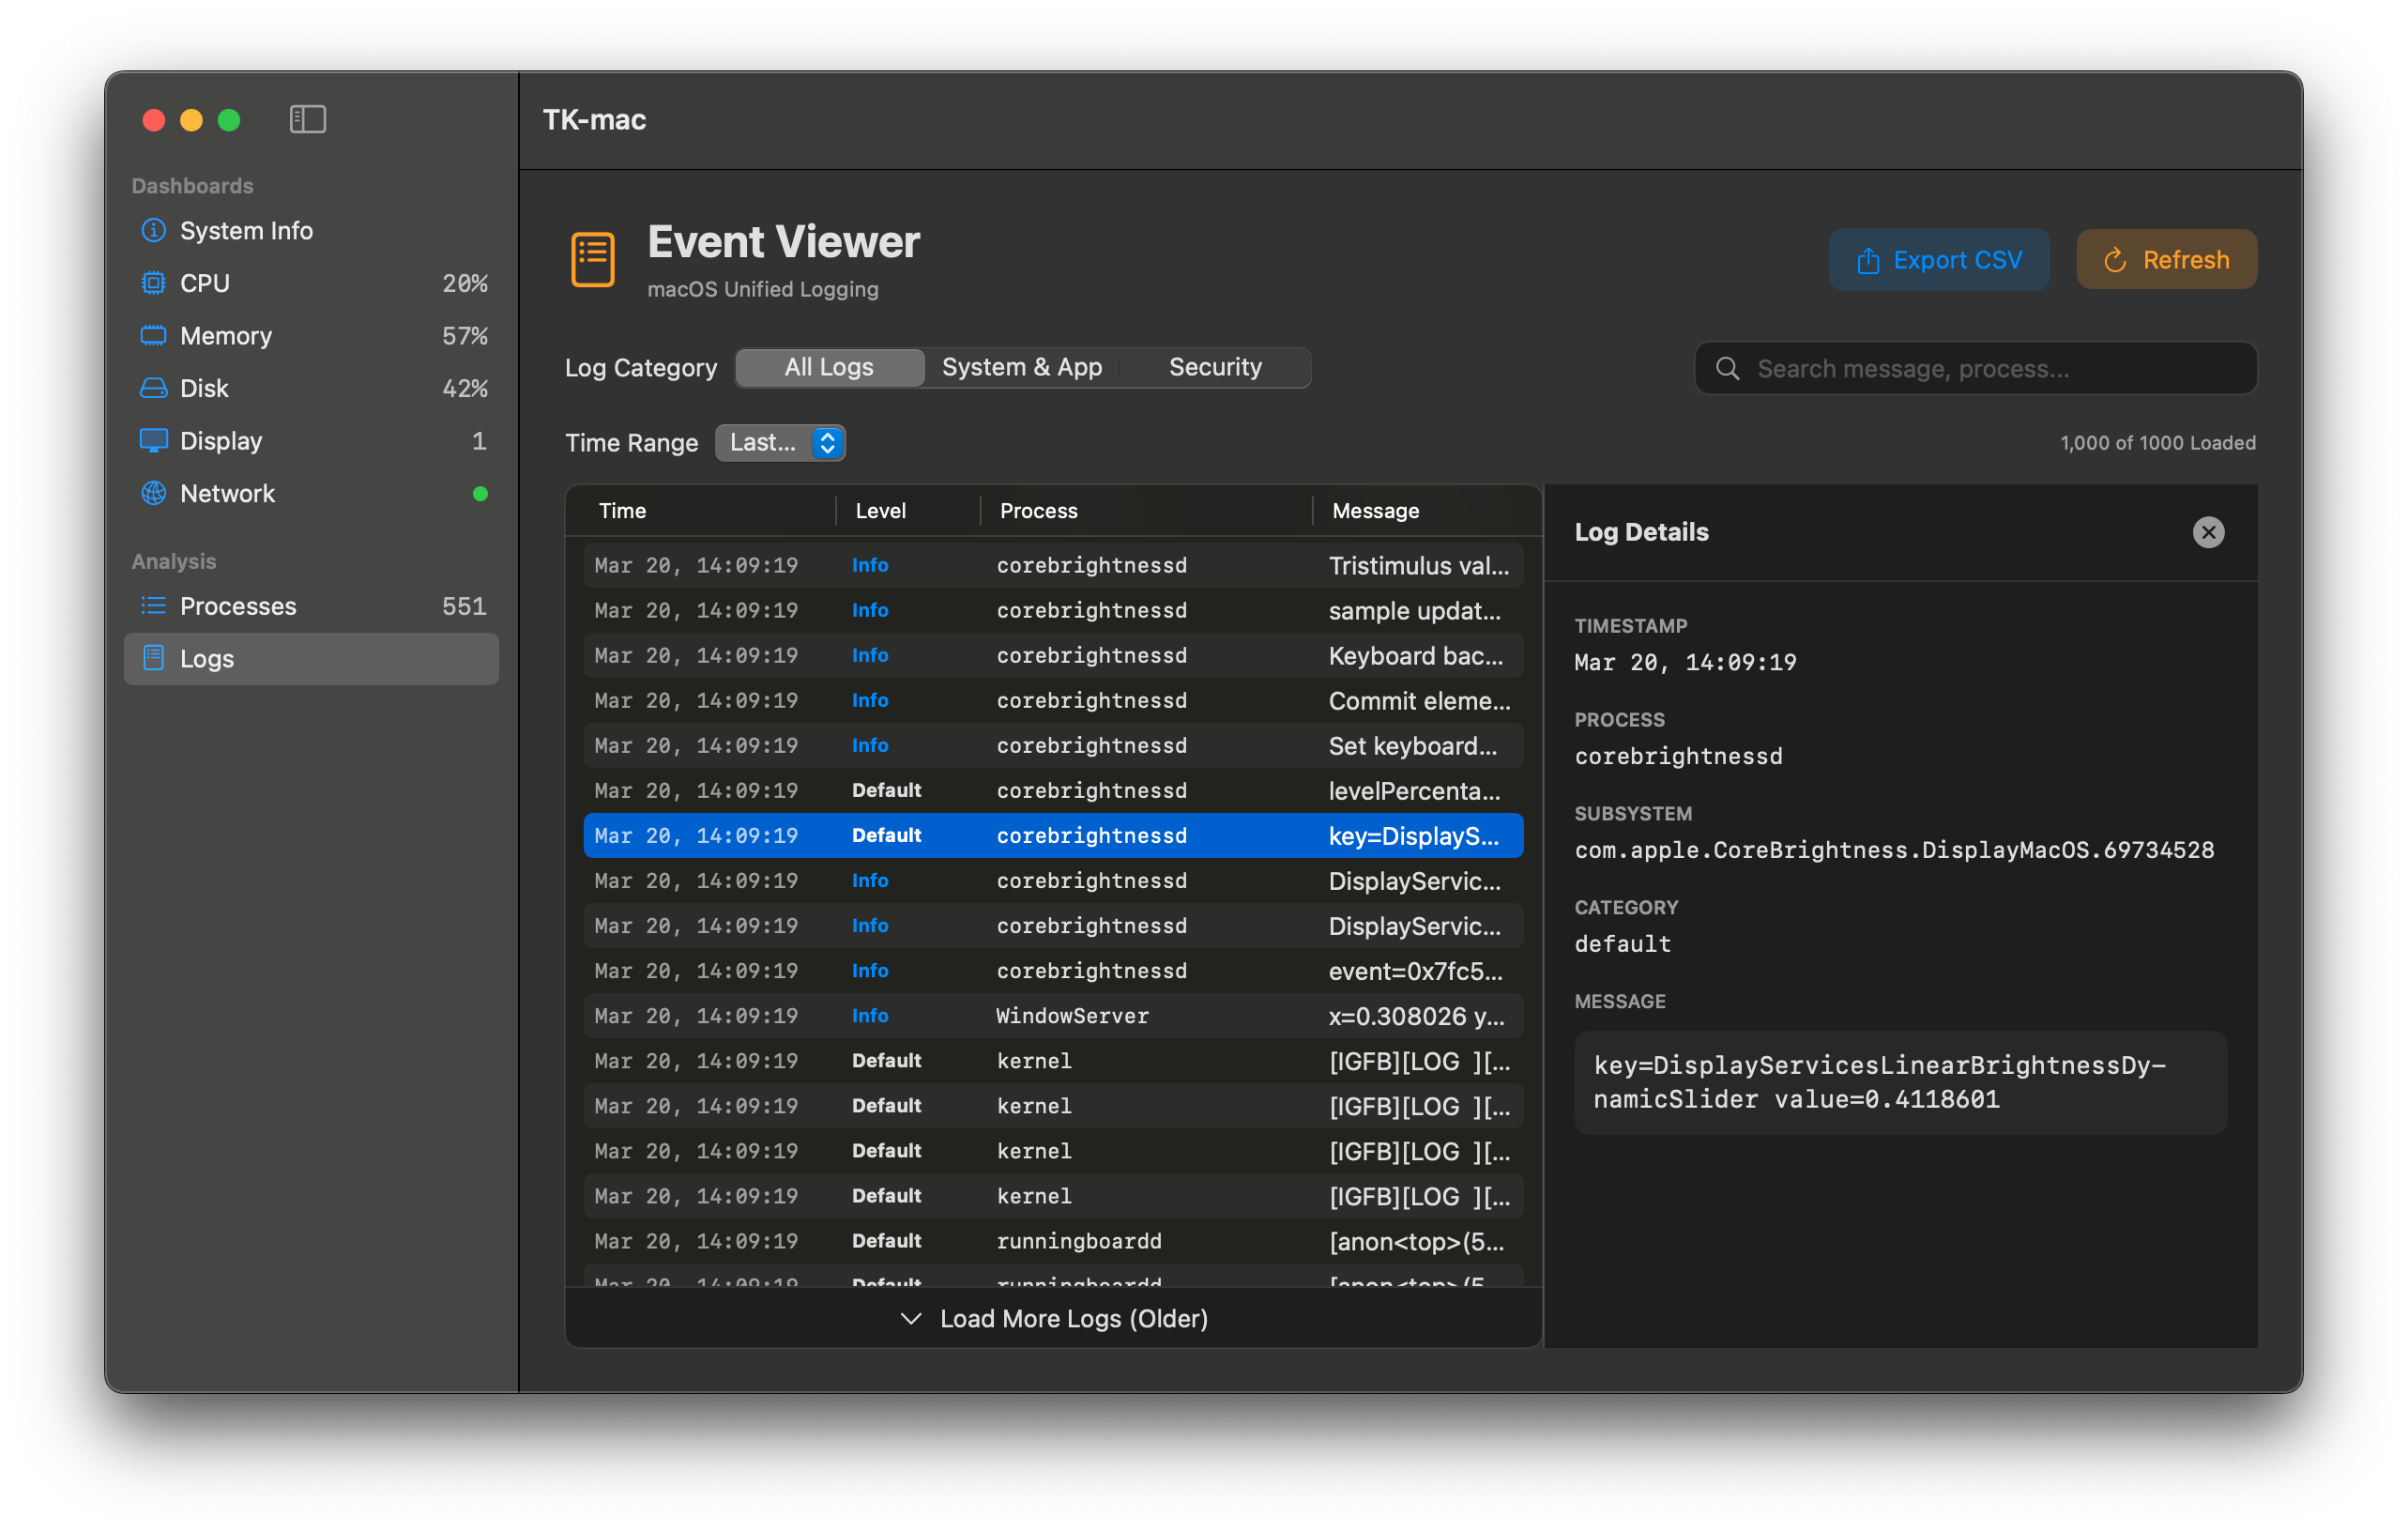The image size is (2408, 1532).
Task: Check the Network status indicator dot
Action: [481, 493]
